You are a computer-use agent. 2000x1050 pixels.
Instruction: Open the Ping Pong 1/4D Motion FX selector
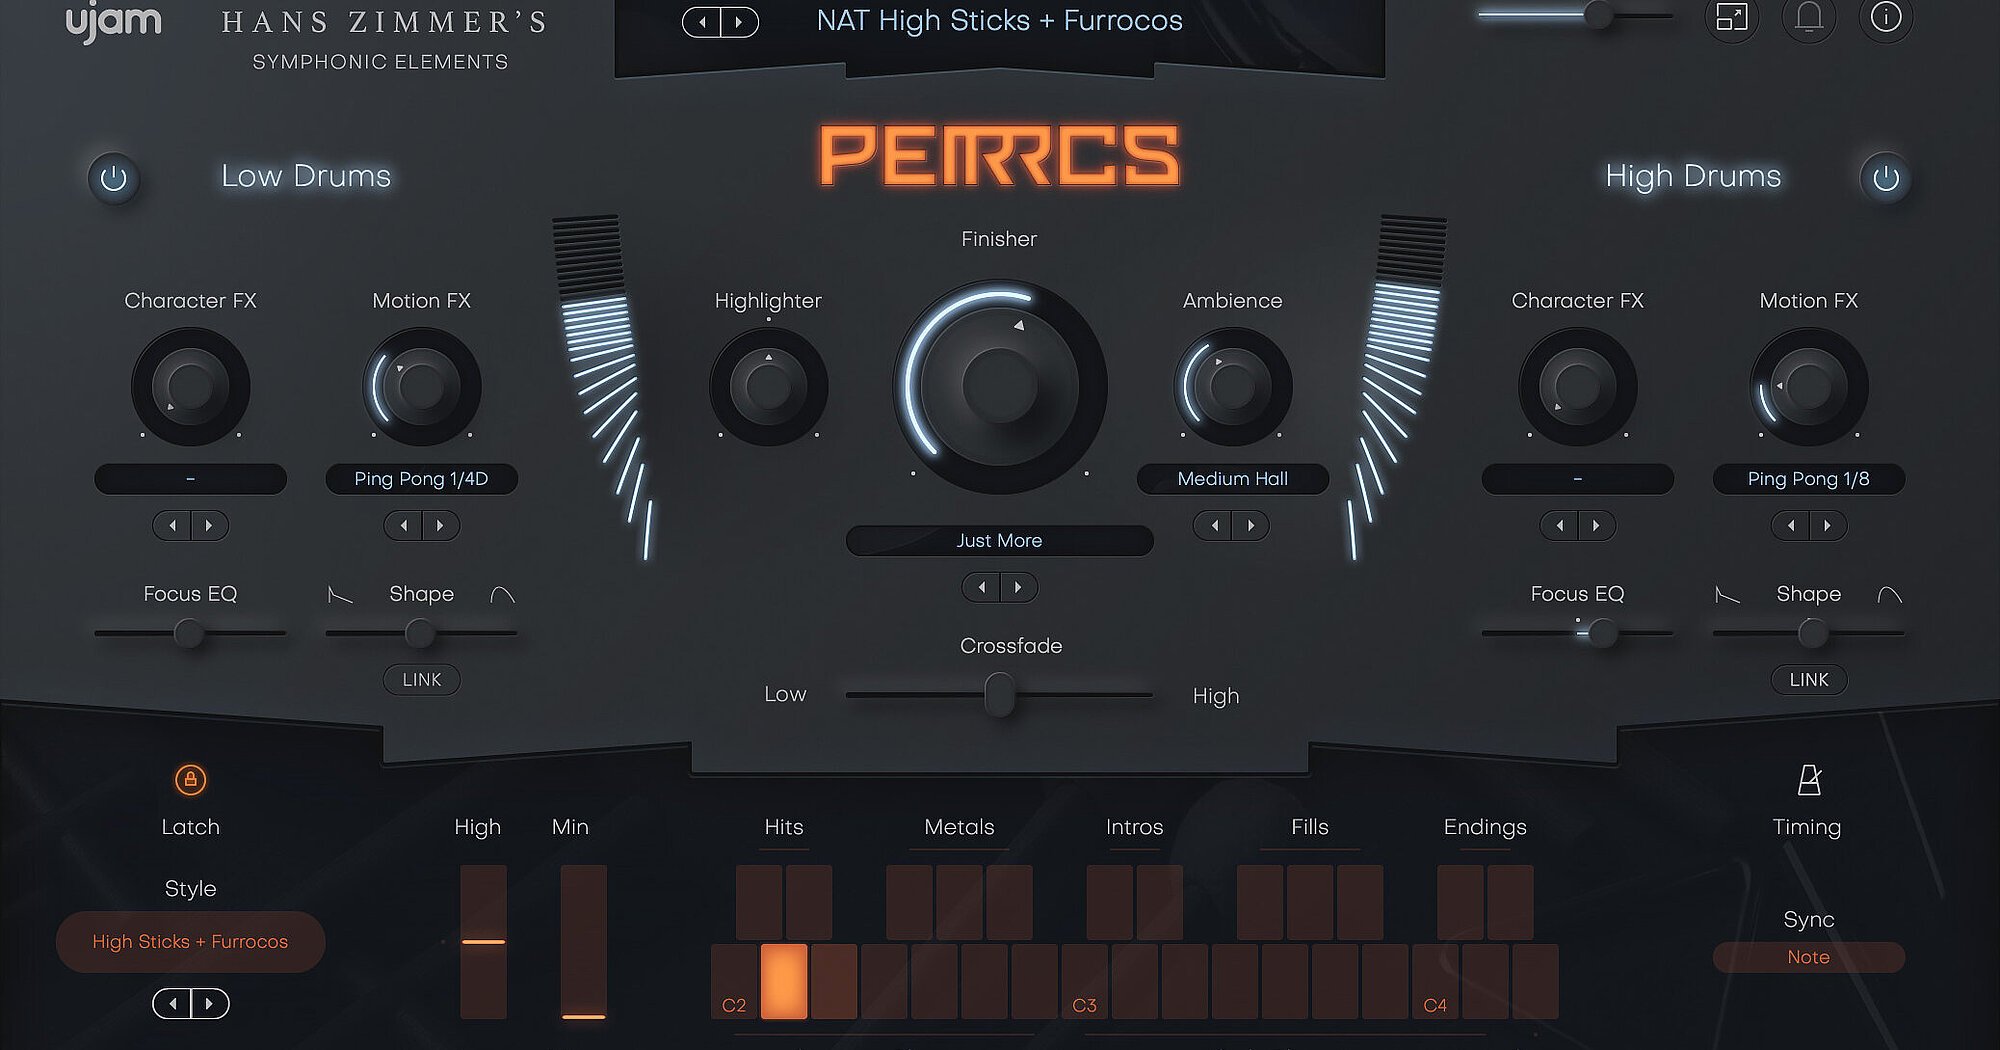click(x=421, y=479)
